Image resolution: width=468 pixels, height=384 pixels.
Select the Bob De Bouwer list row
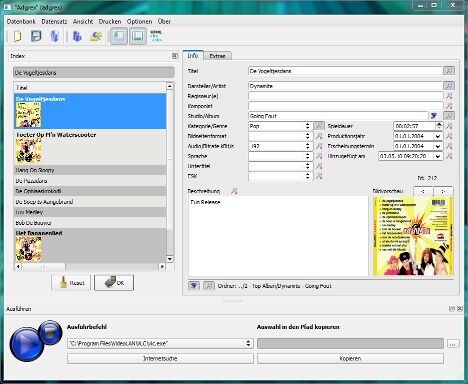coord(90,223)
